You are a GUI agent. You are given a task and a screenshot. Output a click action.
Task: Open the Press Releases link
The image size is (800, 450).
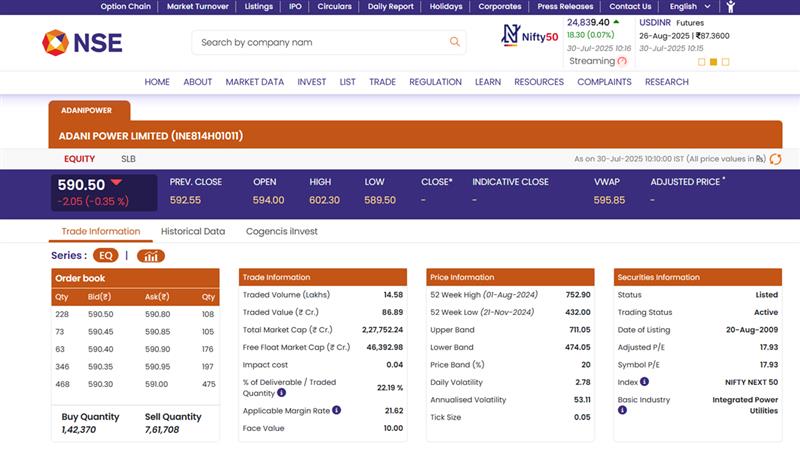coord(565,6)
